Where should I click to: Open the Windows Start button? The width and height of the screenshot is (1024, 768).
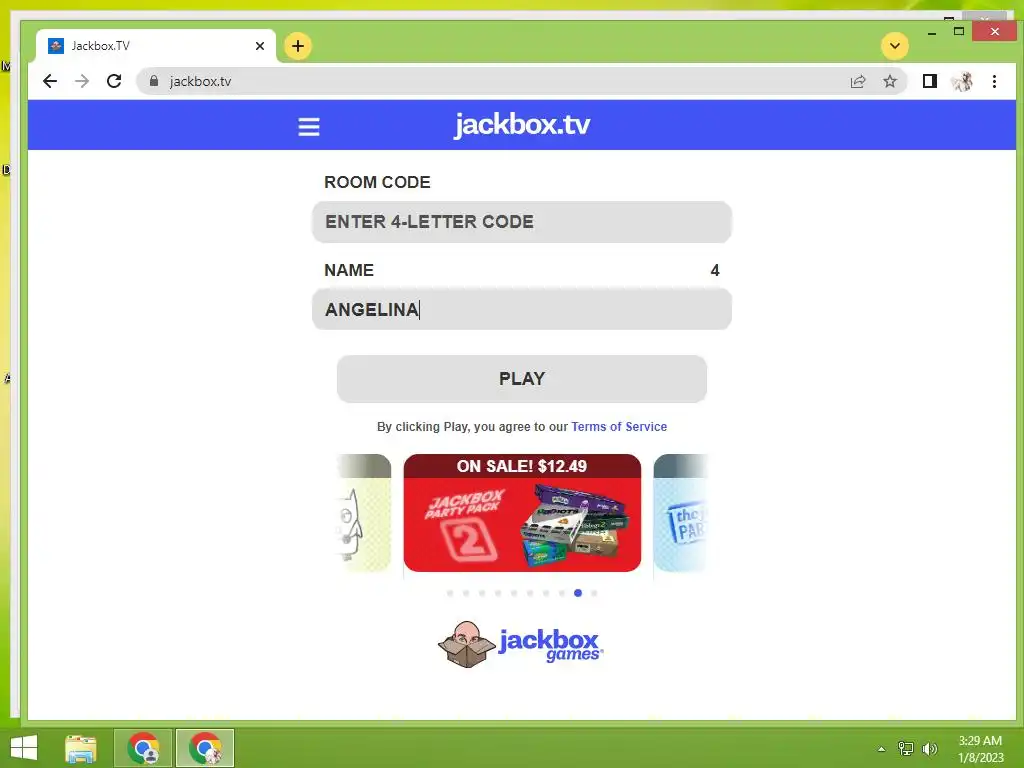24,748
